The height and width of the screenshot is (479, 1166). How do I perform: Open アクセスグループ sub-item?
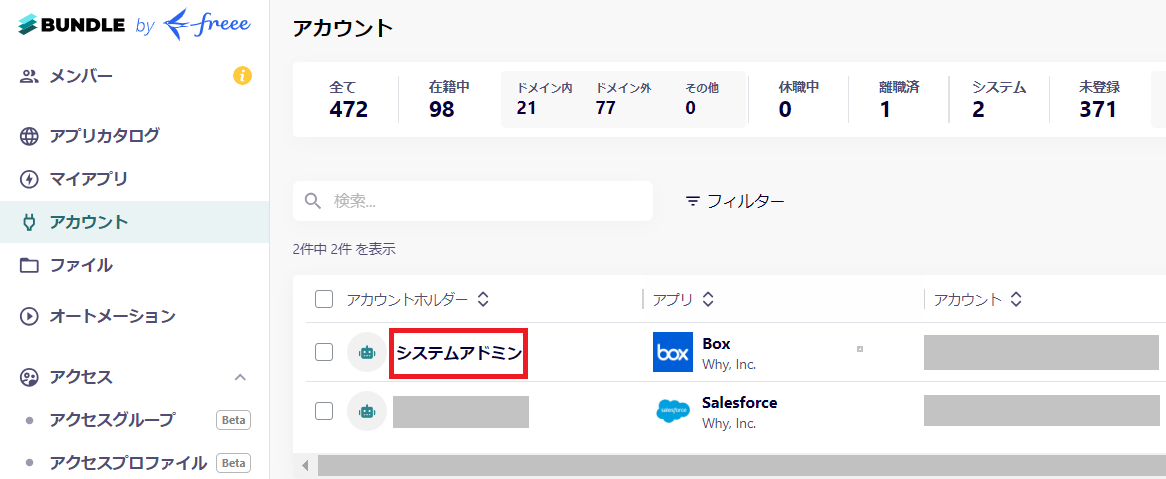pyautogui.click(x=112, y=420)
